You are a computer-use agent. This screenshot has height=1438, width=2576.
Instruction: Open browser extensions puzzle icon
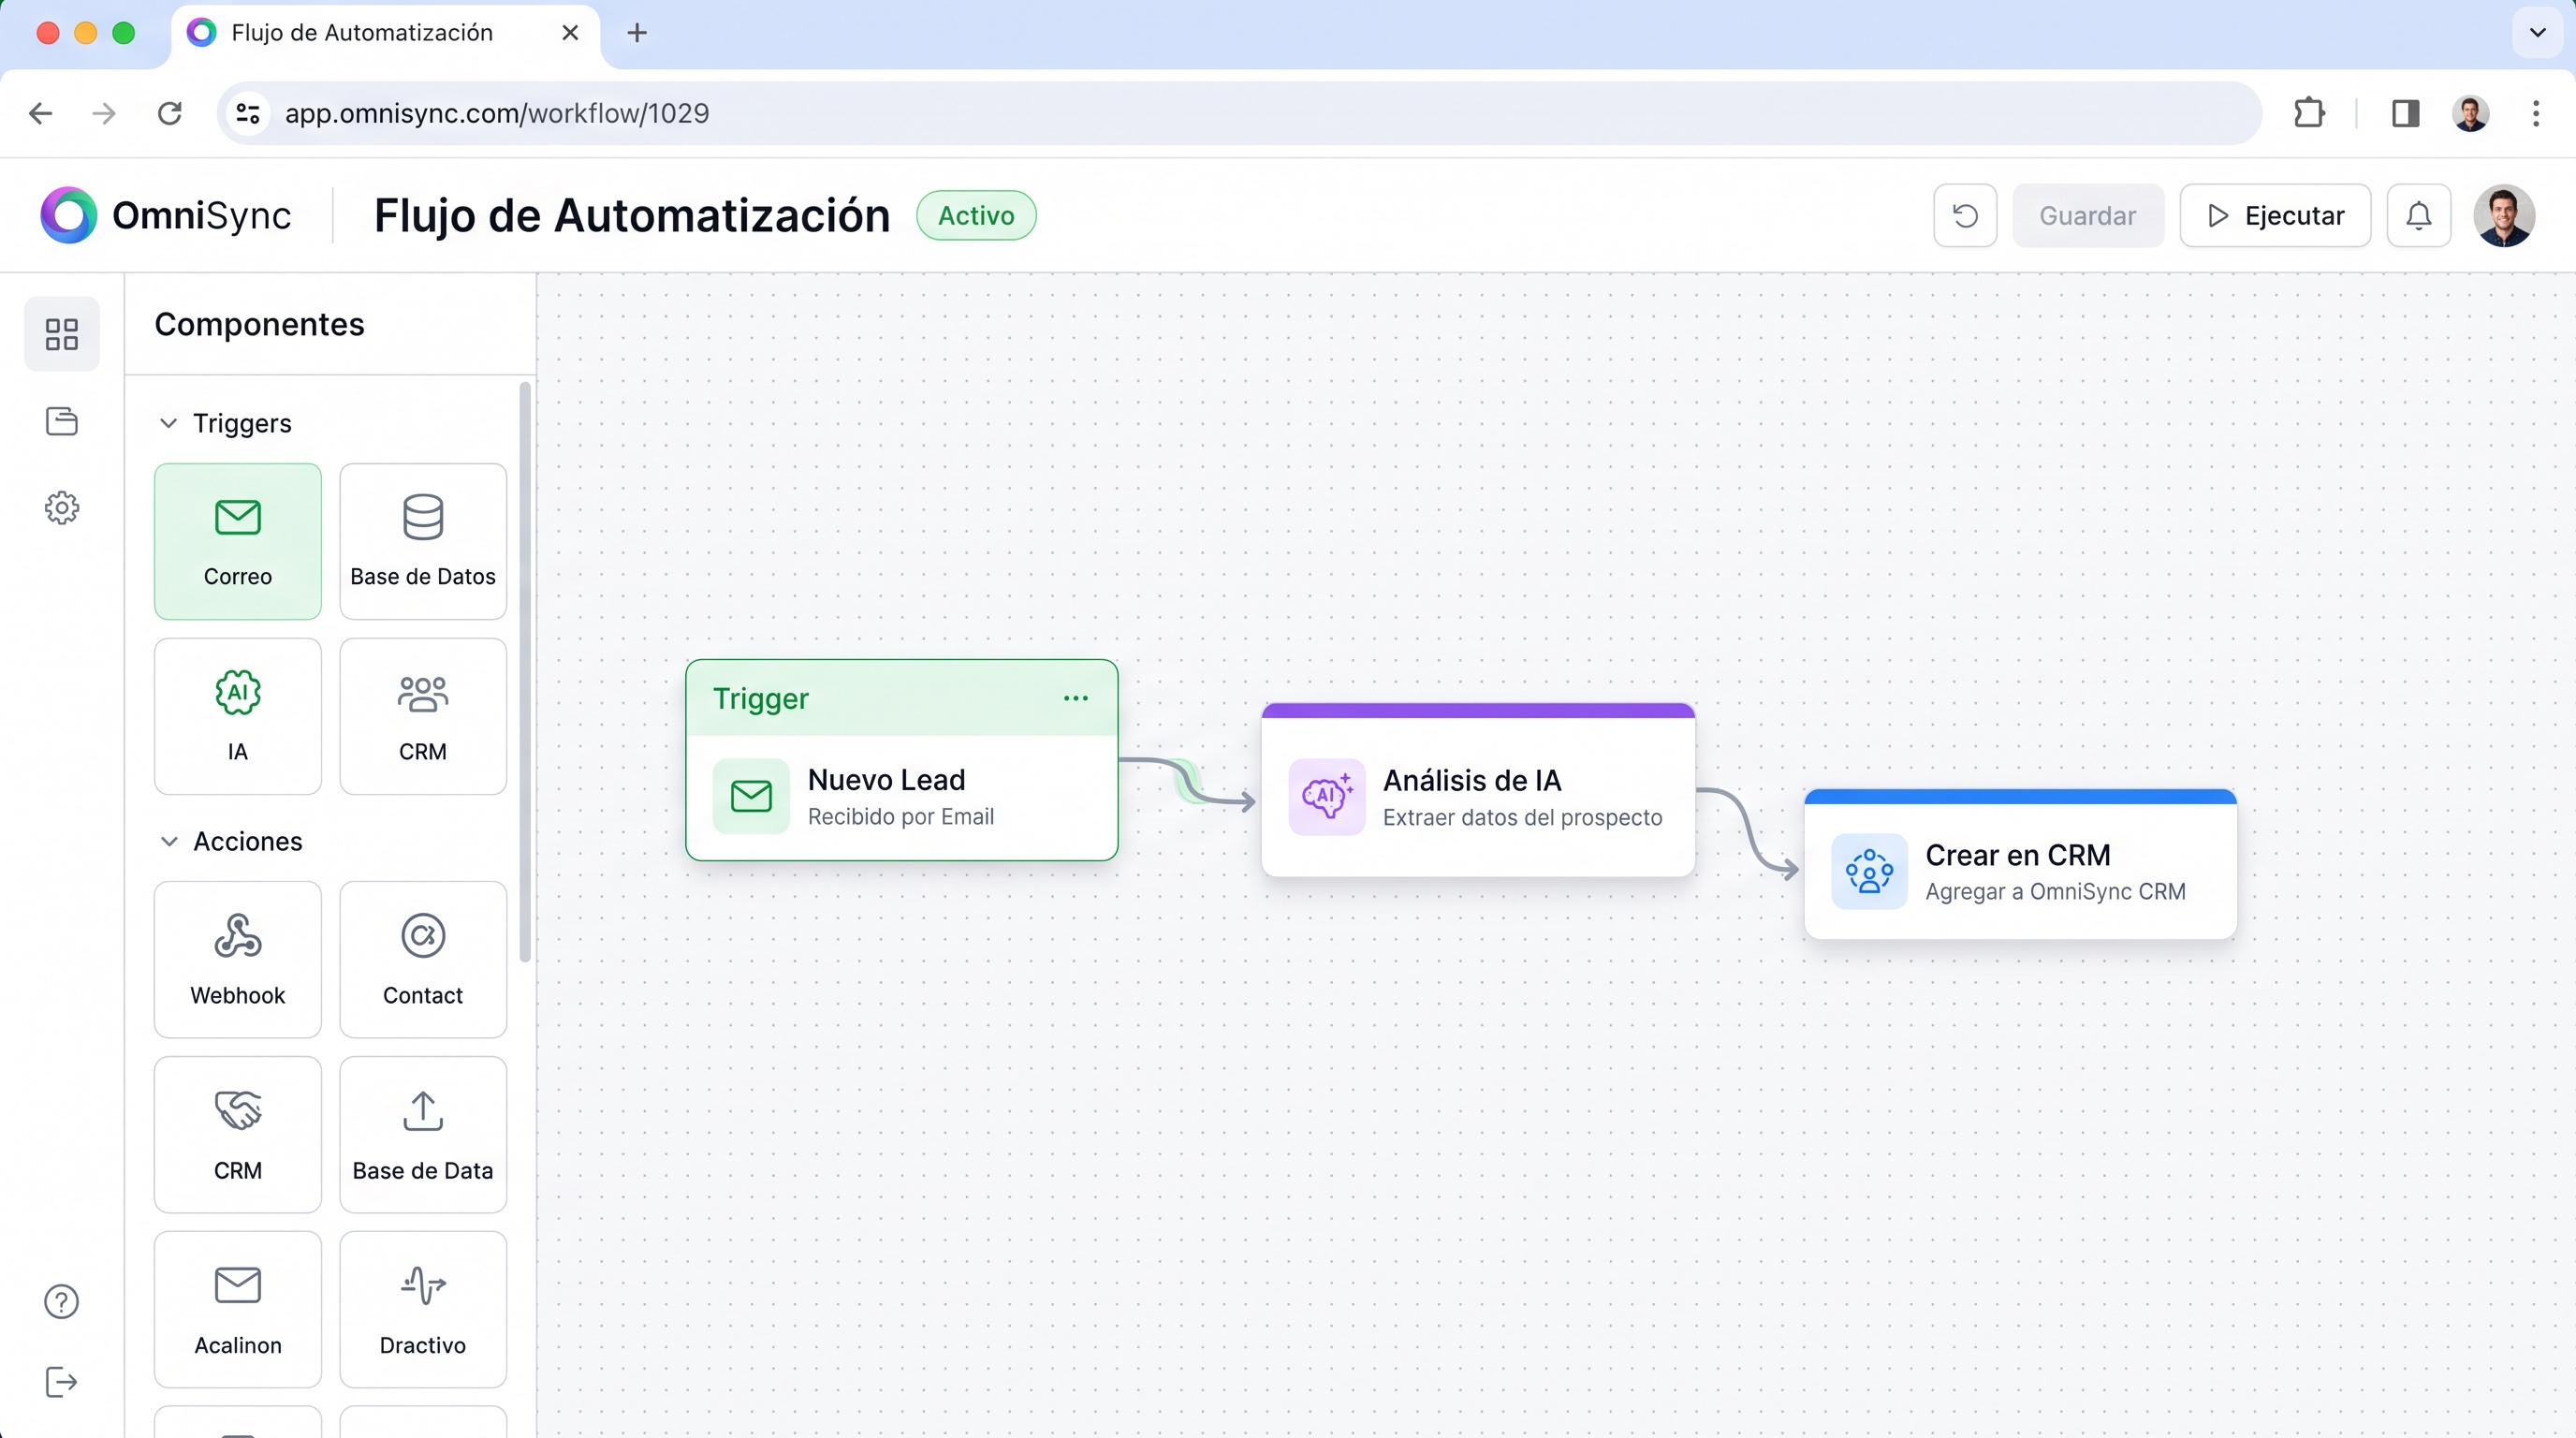2309,113
